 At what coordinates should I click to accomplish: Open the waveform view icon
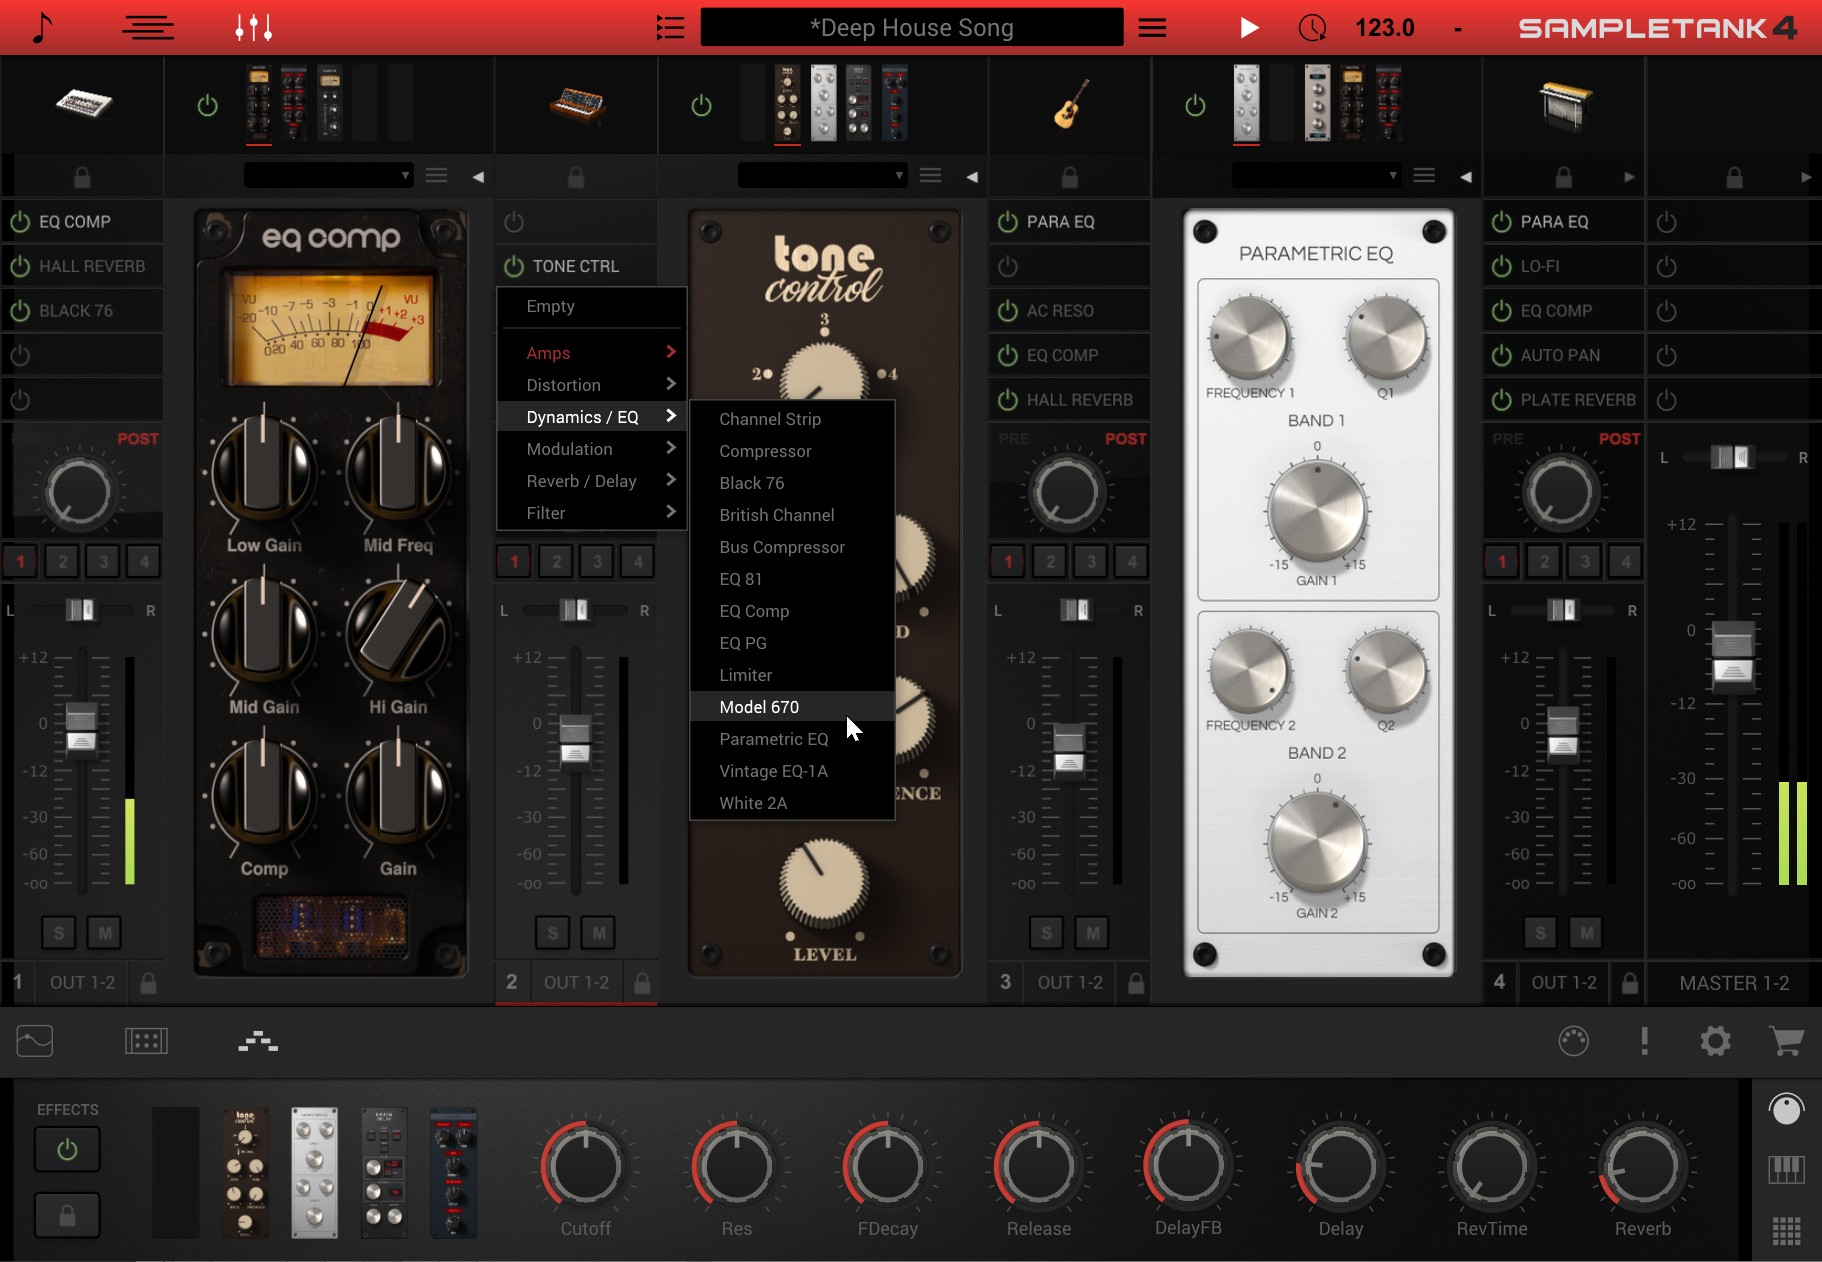[35, 1042]
